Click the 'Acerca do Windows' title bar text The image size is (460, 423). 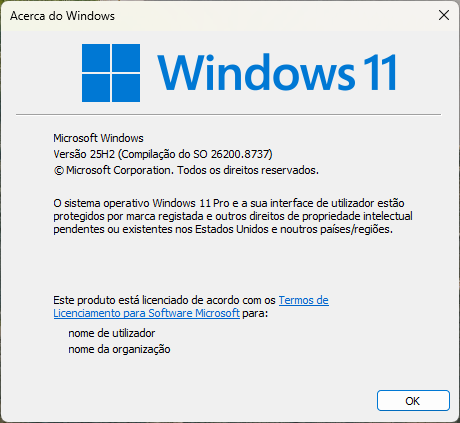62,16
